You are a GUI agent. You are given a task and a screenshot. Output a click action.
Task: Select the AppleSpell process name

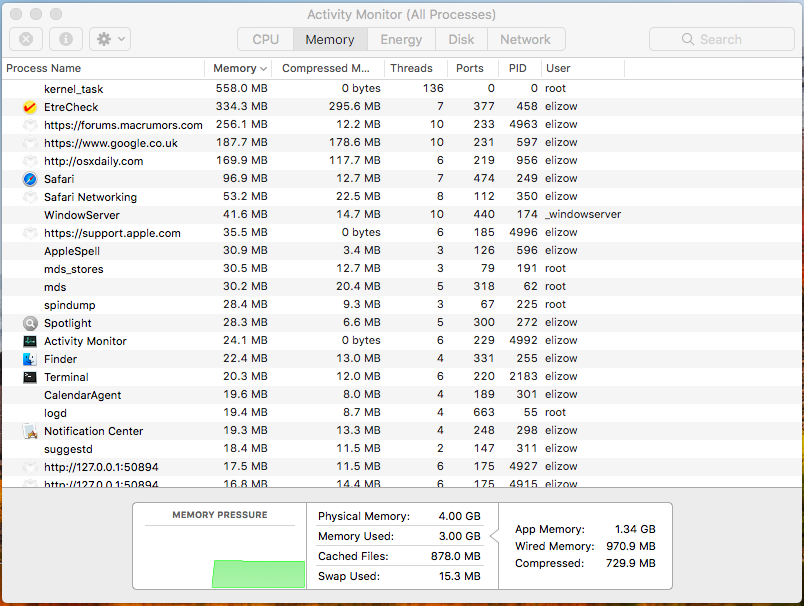(72, 251)
